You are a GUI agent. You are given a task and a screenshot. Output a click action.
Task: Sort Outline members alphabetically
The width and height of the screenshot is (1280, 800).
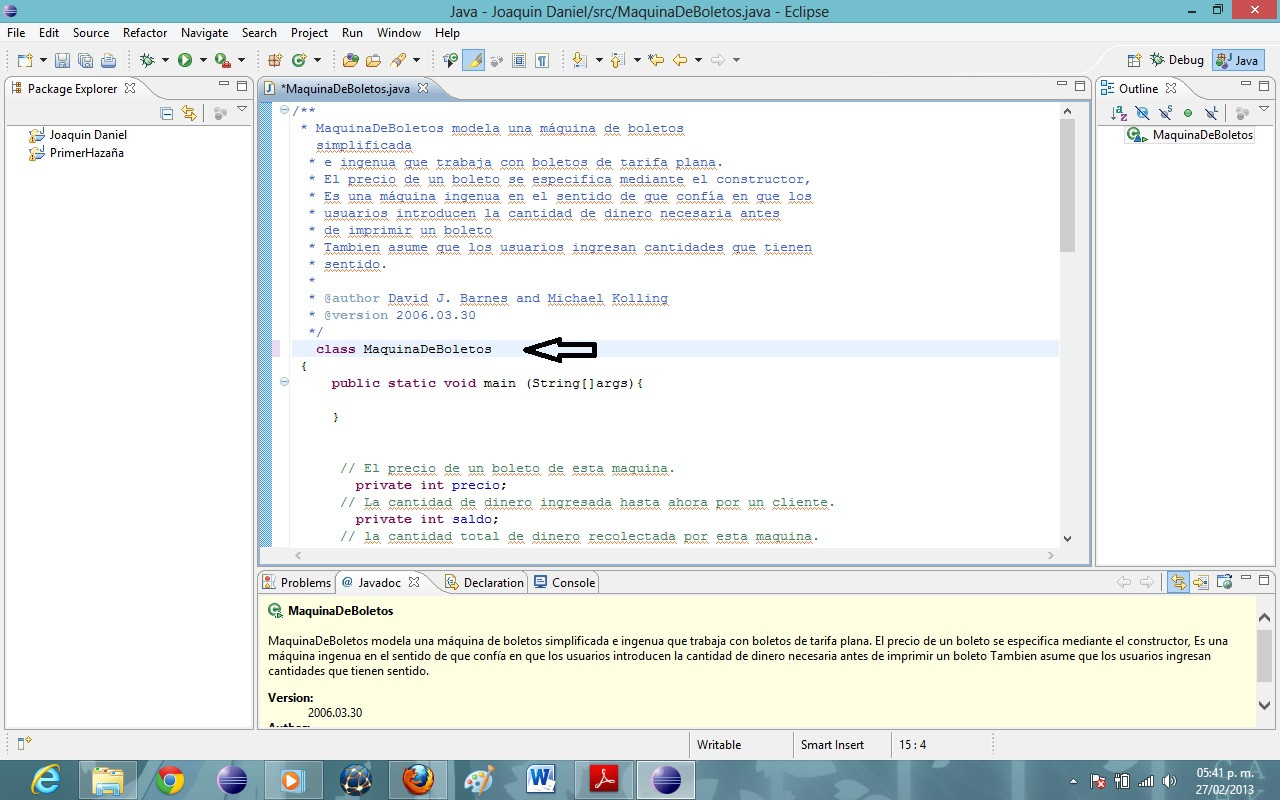click(1119, 113)
